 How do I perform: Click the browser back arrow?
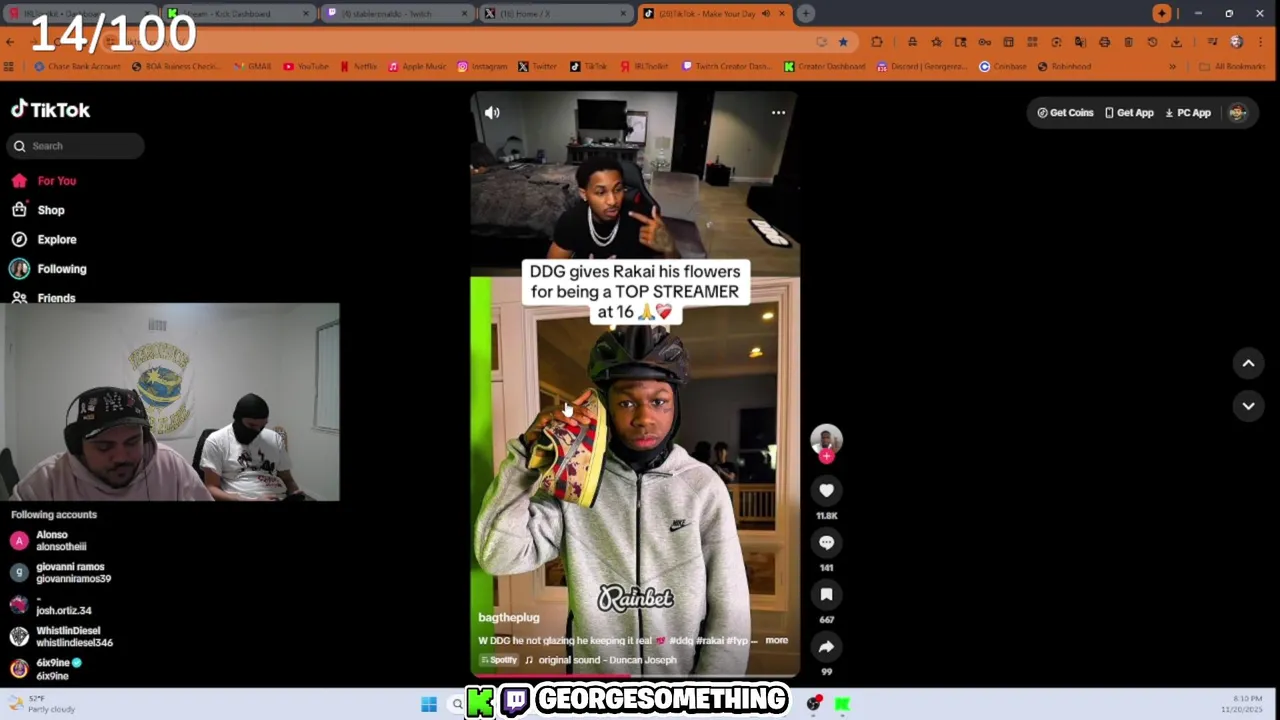click(x=10, y=42)
